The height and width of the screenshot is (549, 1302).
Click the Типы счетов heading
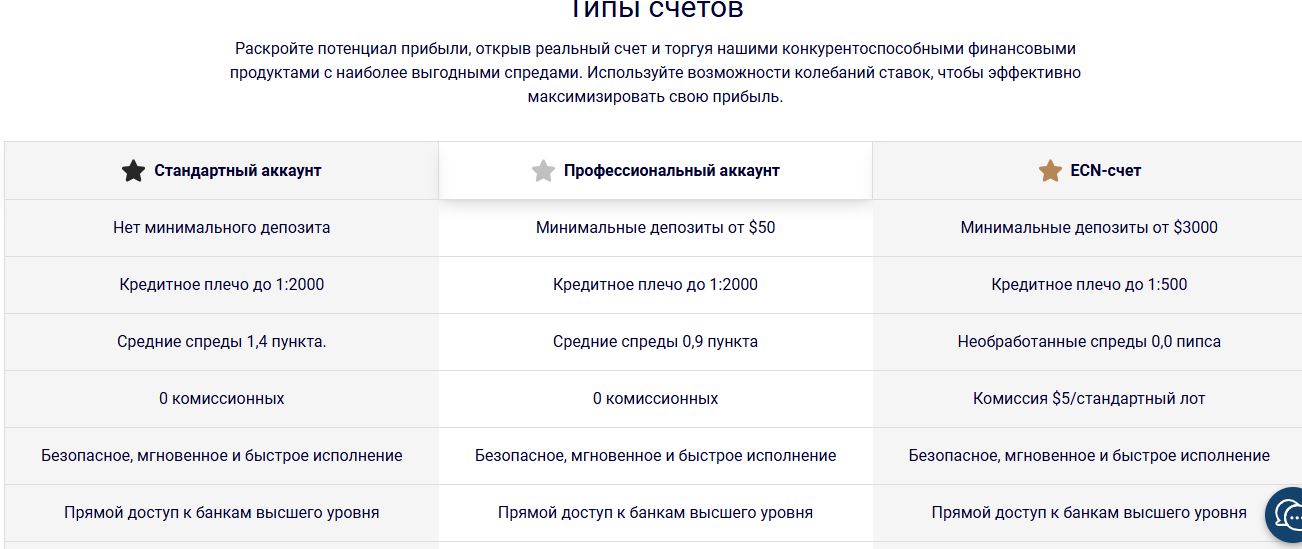[655, 10]
